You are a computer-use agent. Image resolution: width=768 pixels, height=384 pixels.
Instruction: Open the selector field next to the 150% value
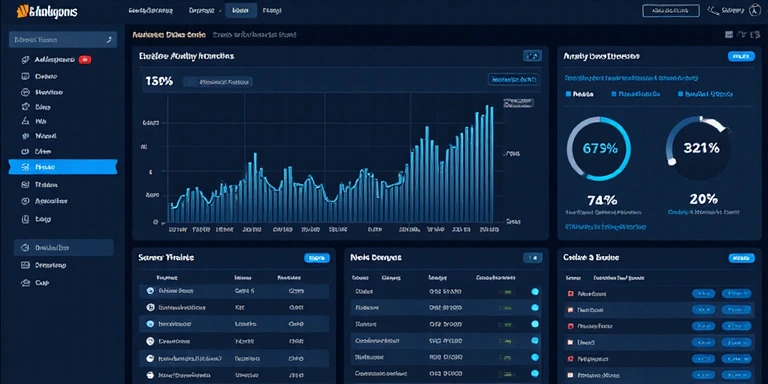218,82
